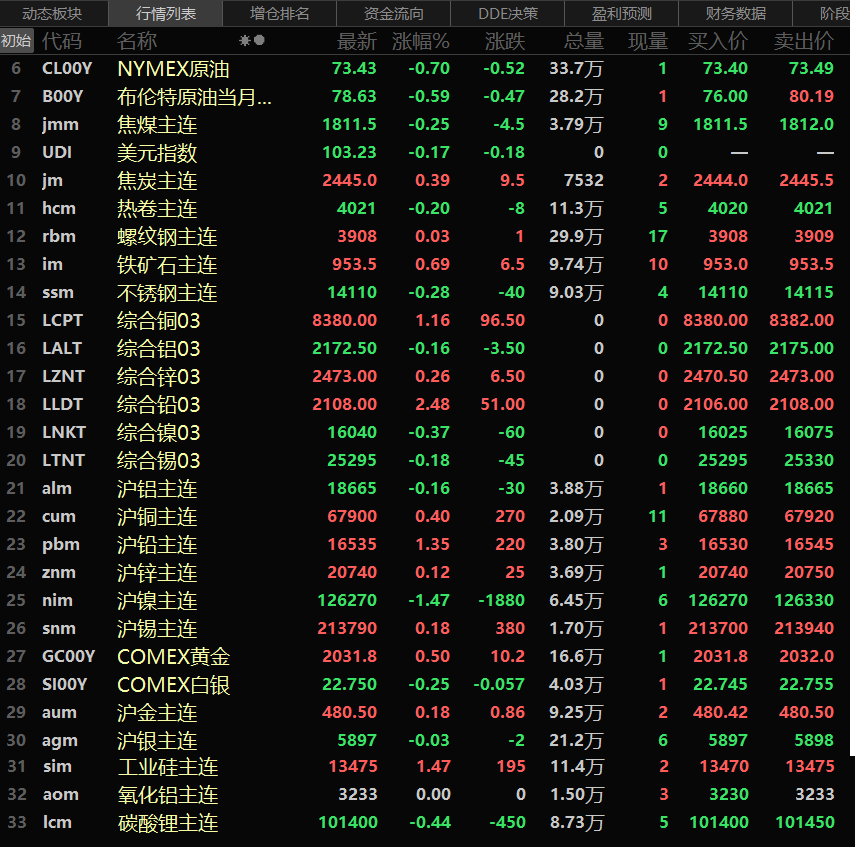Select the 沪镍主连 row
Viewport: 855px width, 847px height.
click(157, 601)
